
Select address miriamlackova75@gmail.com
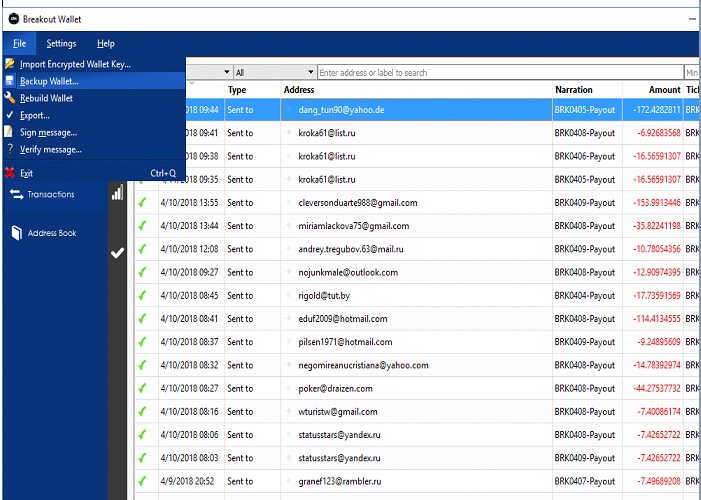[x=354, y=226]
